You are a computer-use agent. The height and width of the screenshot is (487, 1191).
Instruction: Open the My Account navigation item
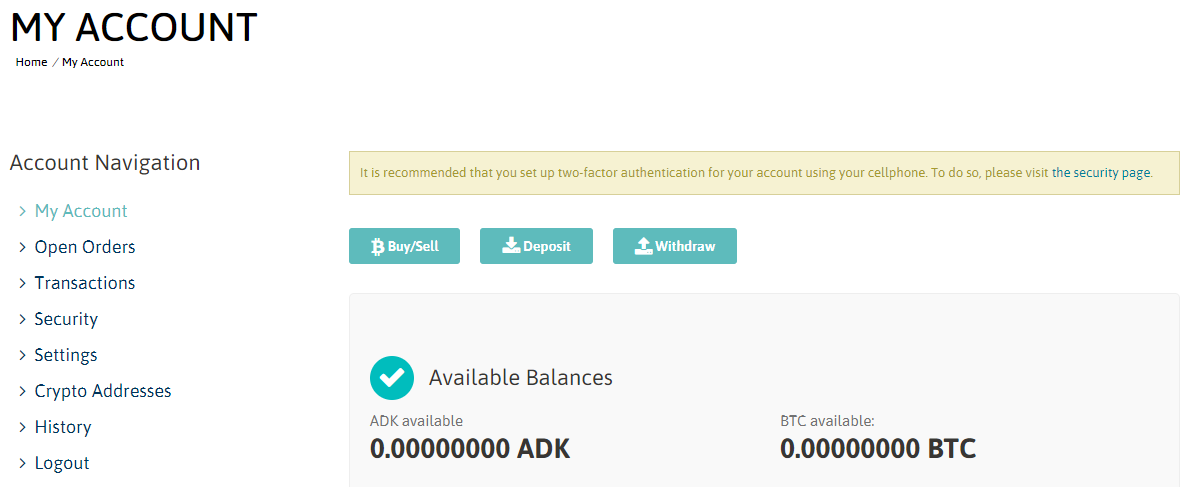[x=81, y=211]
